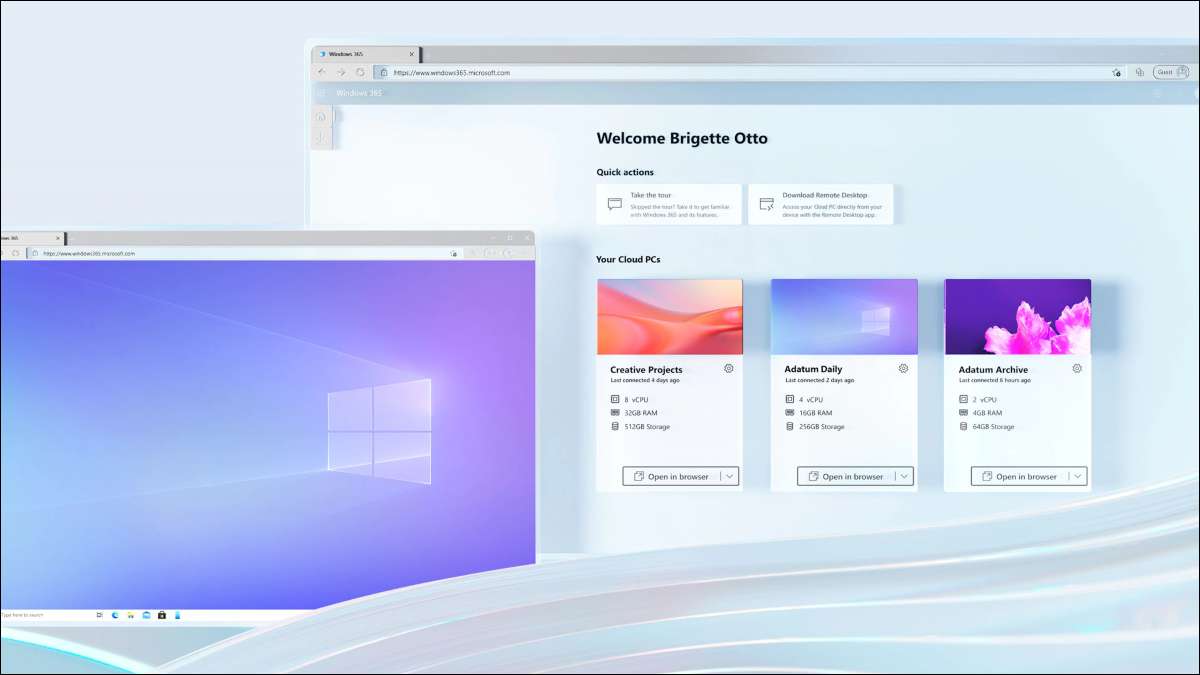Click the address bar in rear browser
Viewport: 1200px width, 675px height.
[x=748, y=72]
